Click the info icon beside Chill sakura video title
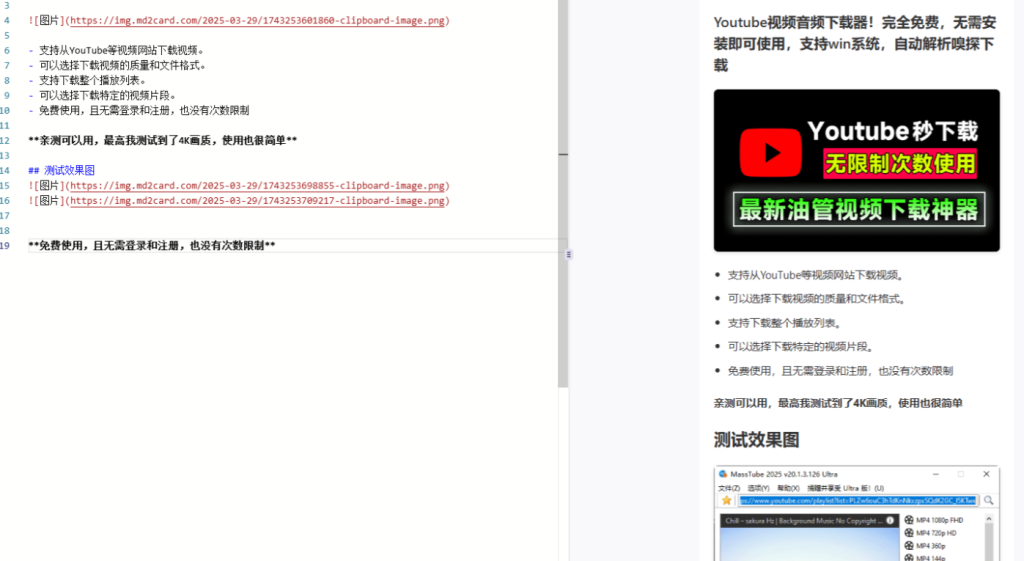Image resolution: width=1024 pixels, height=561 pixels. pos(889,521)
